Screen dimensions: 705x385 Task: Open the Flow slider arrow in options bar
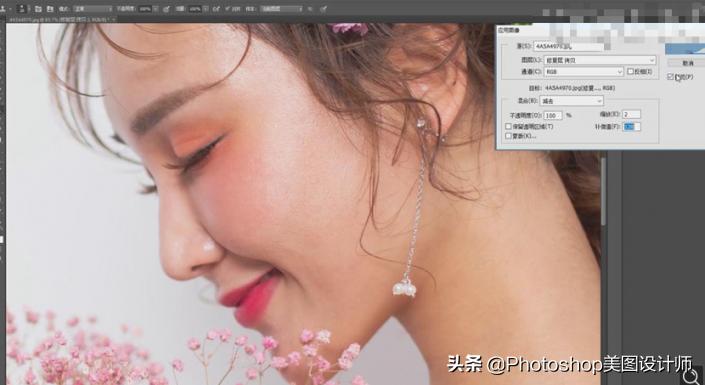coord(205,9)
